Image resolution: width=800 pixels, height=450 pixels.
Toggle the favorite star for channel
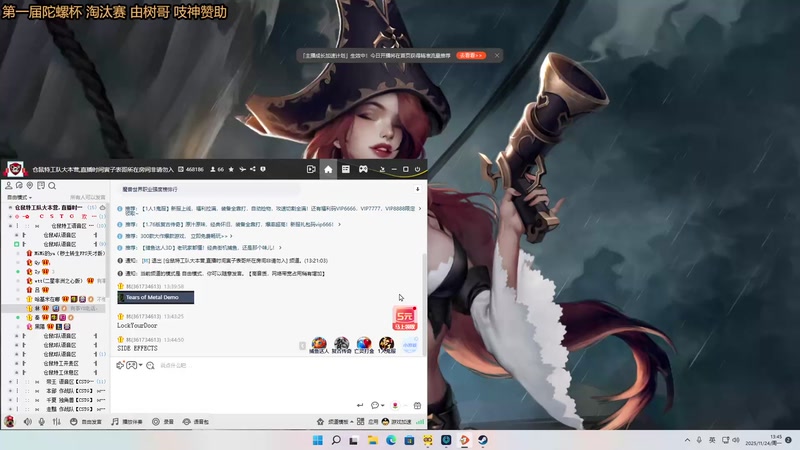(x=231, y=169)
